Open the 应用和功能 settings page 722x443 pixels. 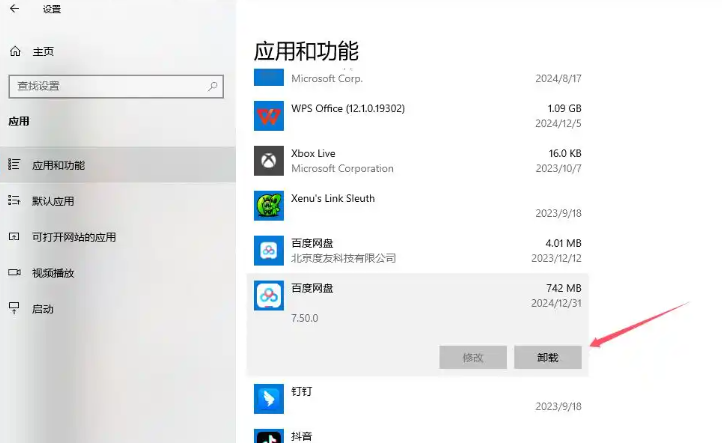(118, 165)
